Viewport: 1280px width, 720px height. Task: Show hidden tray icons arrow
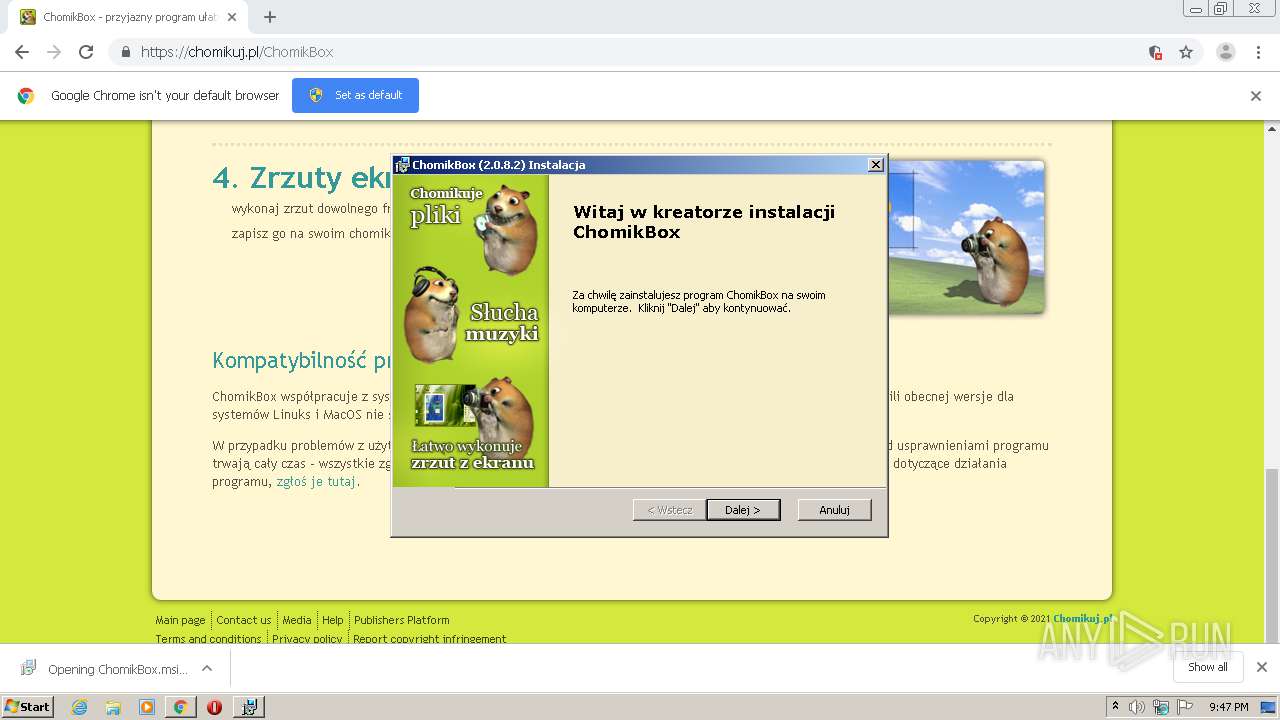click(x=1115, y=707)
